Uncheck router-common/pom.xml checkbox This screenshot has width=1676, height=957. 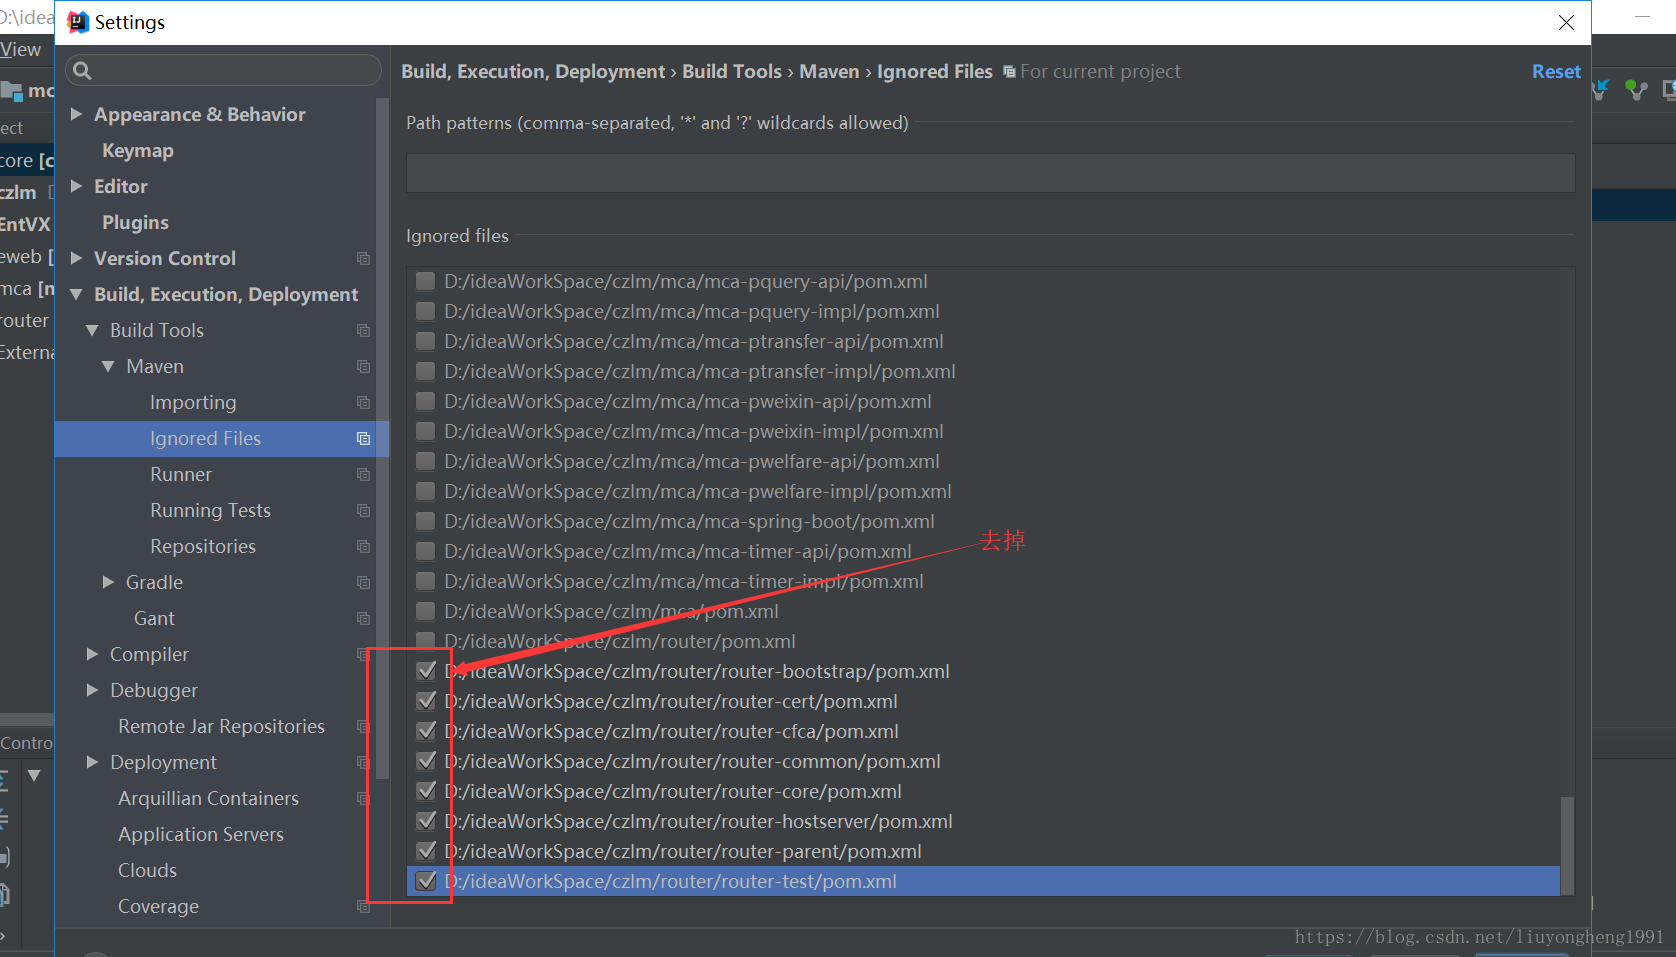point(426,761)
